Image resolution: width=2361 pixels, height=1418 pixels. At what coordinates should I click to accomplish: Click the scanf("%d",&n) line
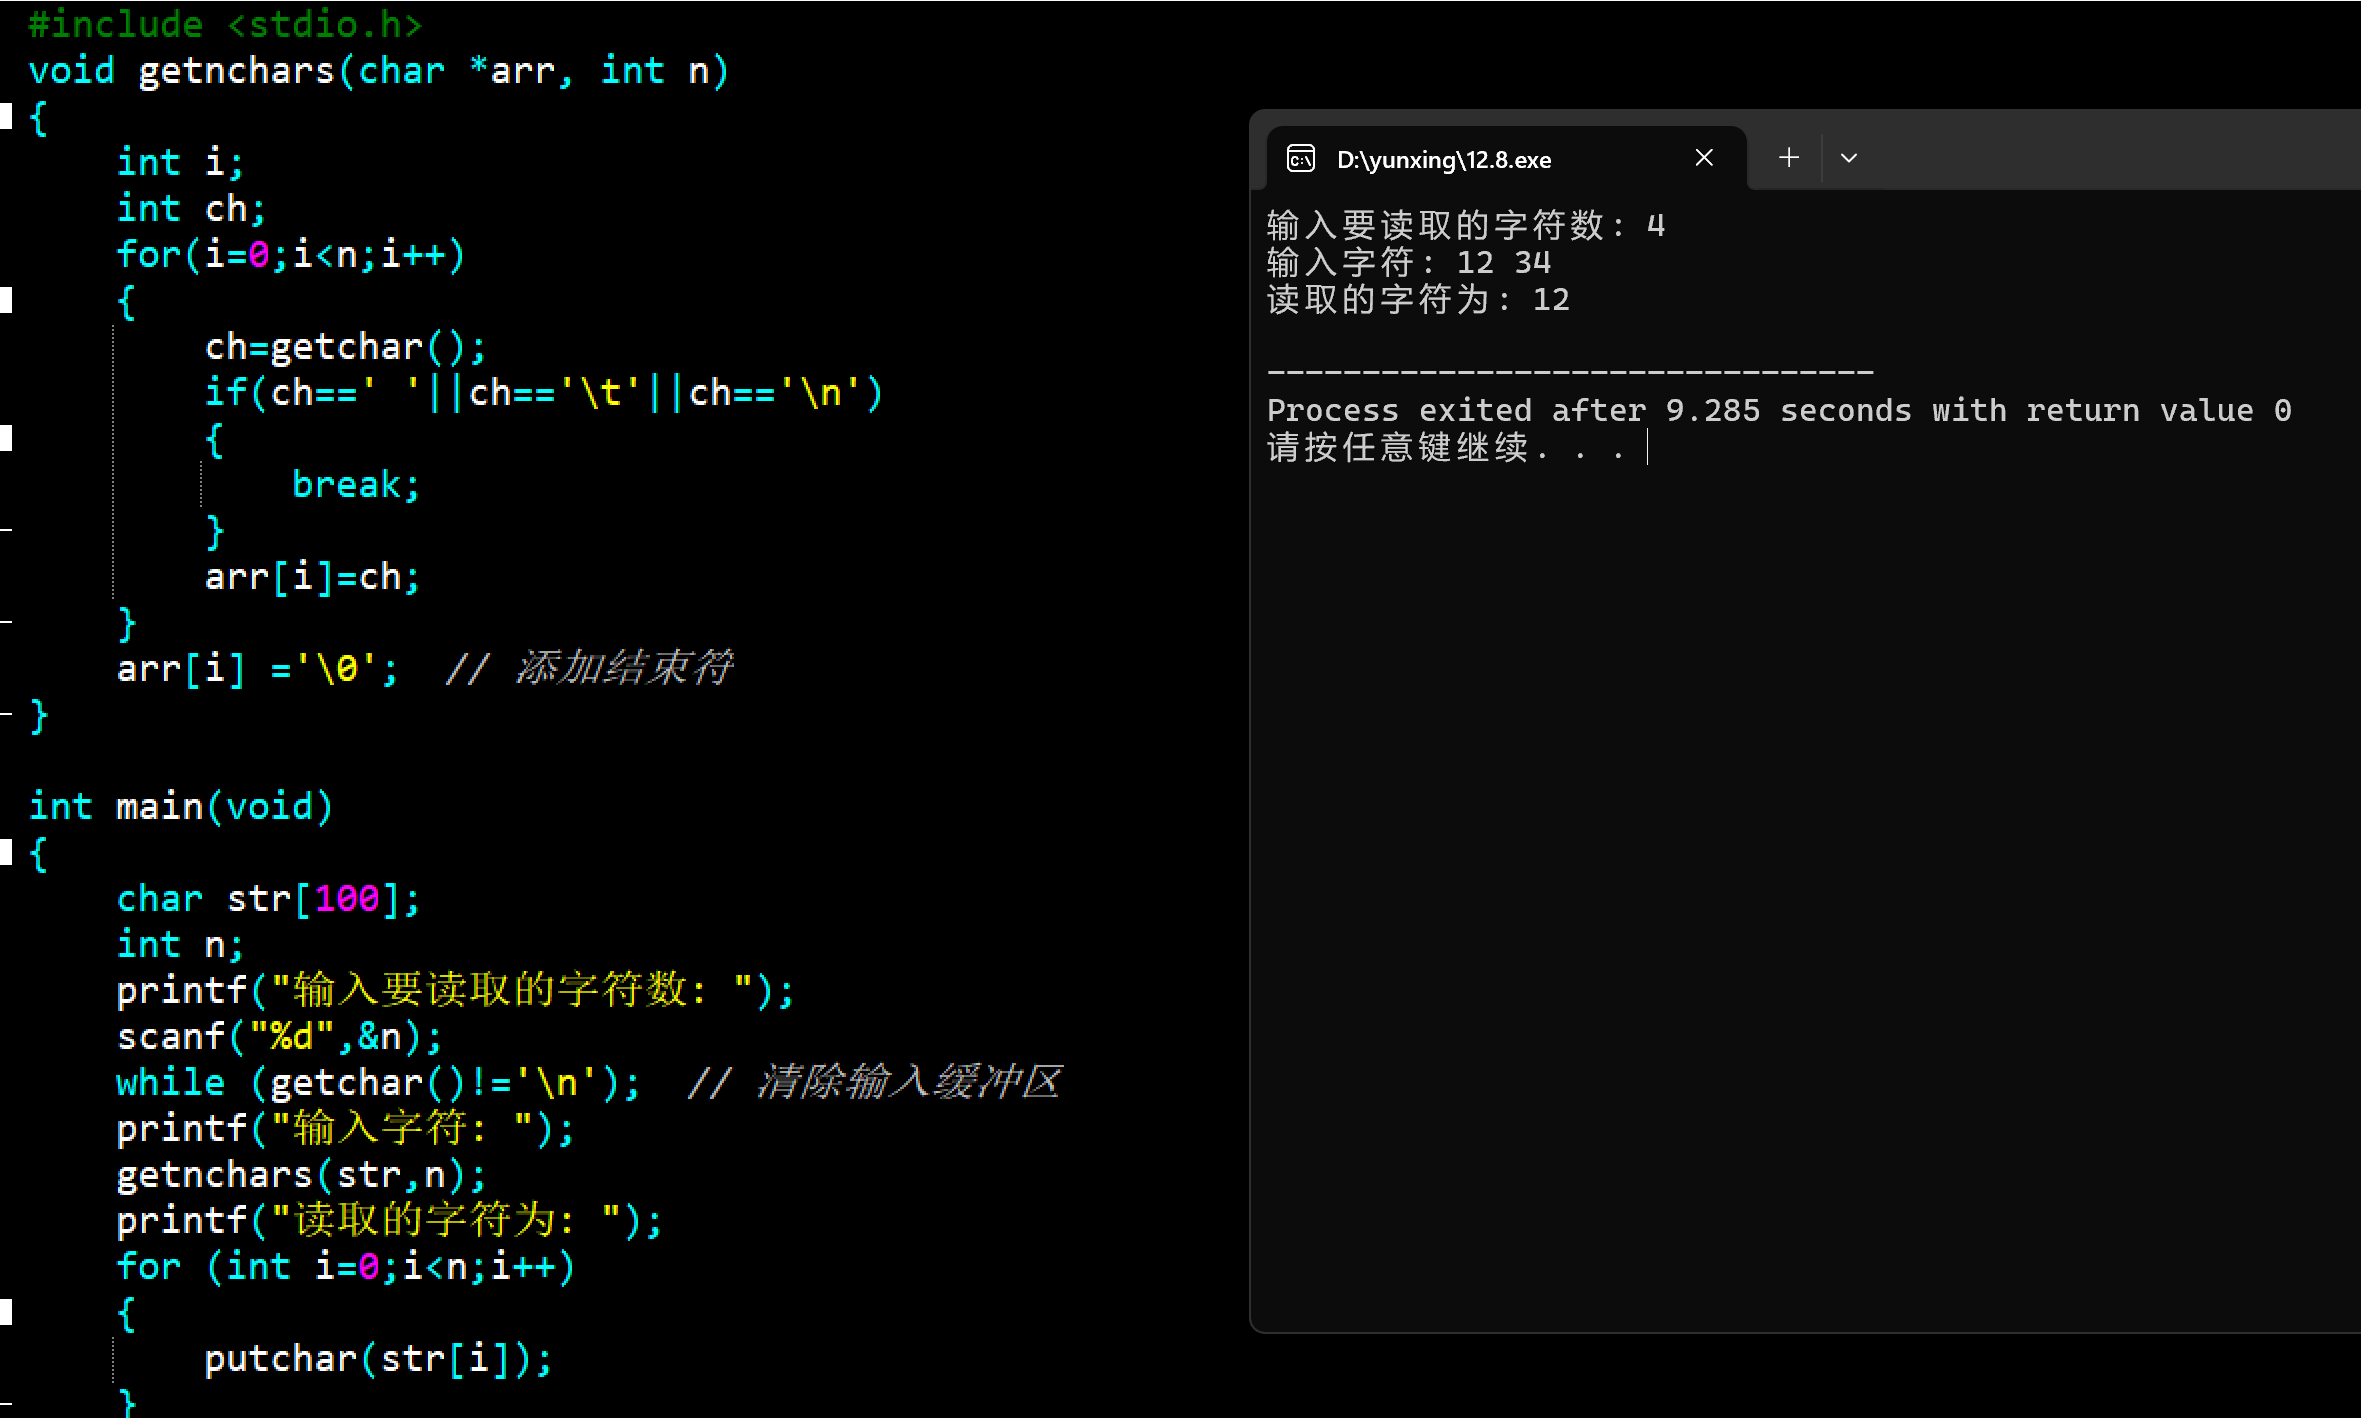280,1036
